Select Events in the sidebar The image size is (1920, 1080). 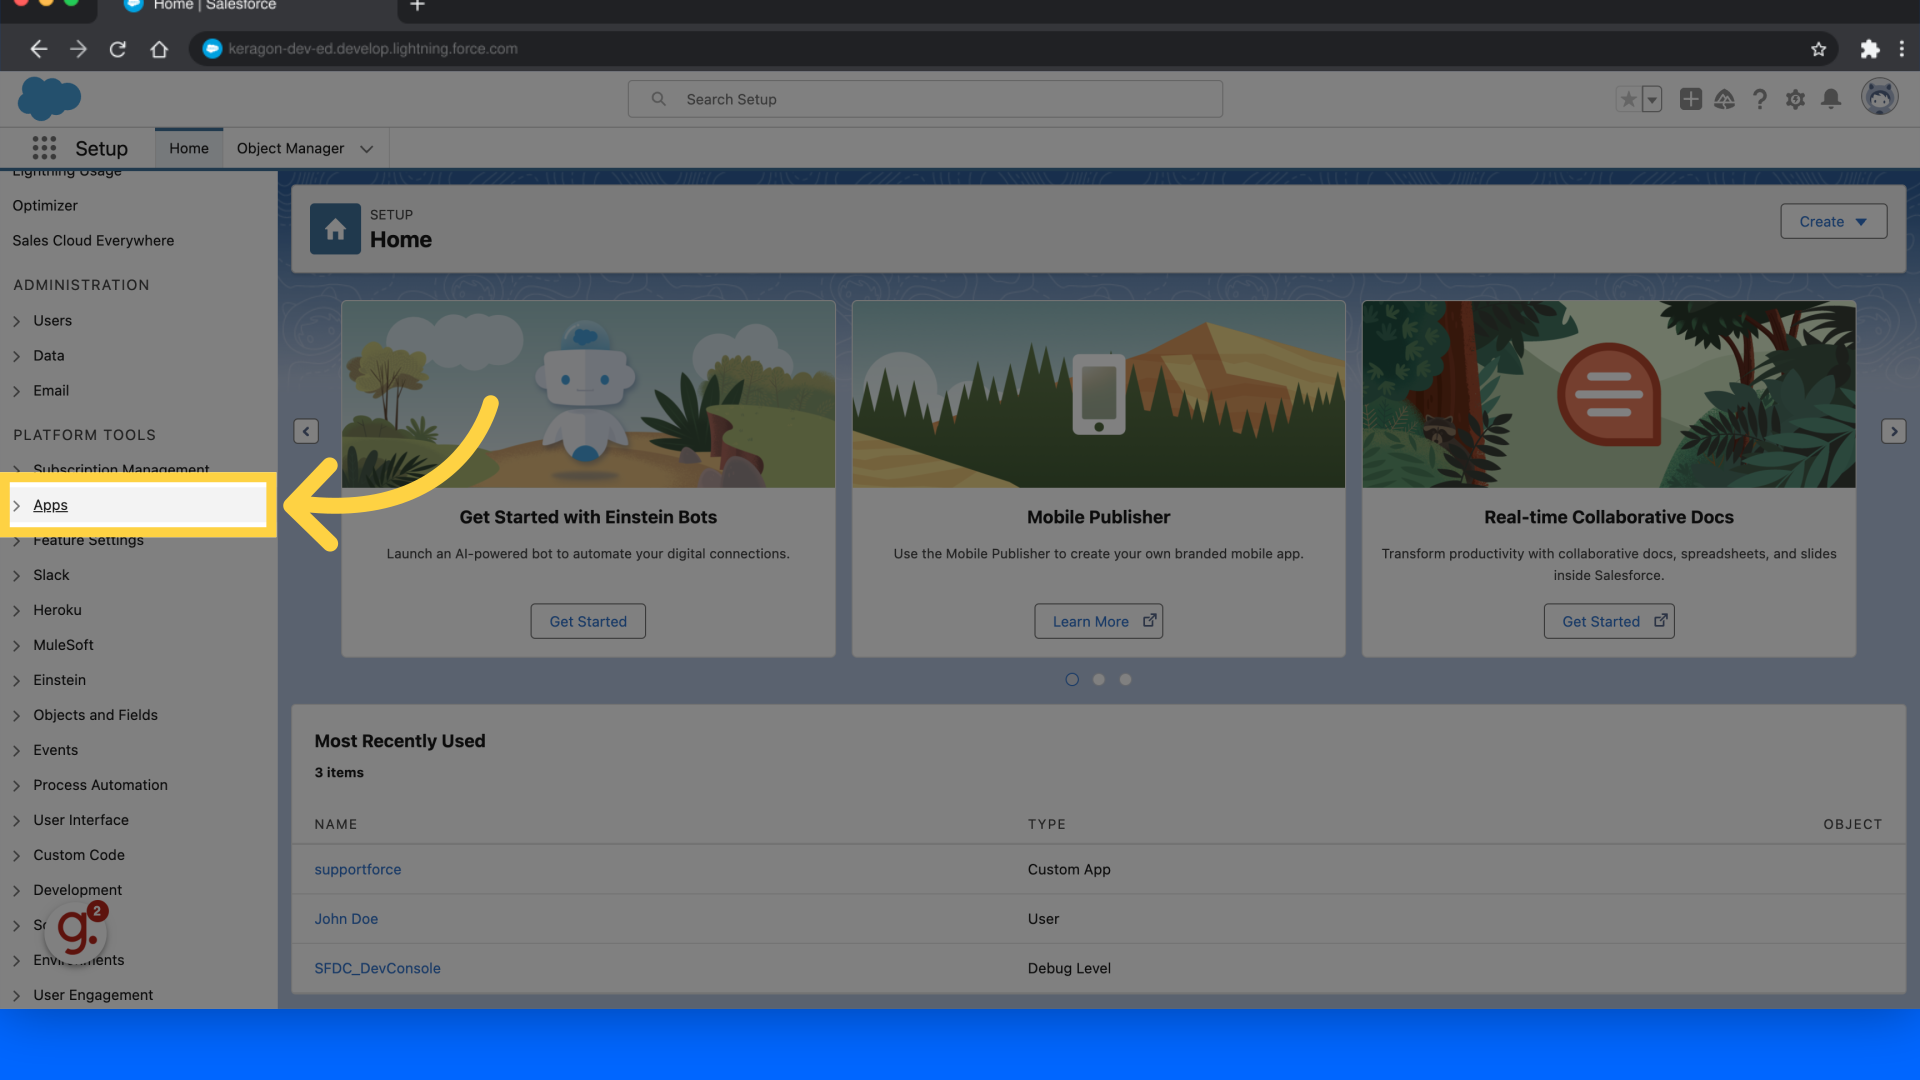coord(55,750)
